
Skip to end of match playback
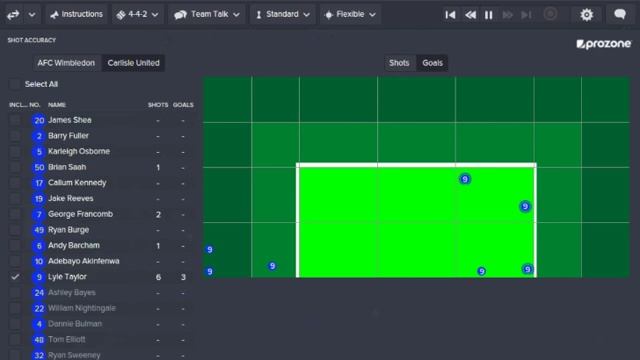(526, 15)
